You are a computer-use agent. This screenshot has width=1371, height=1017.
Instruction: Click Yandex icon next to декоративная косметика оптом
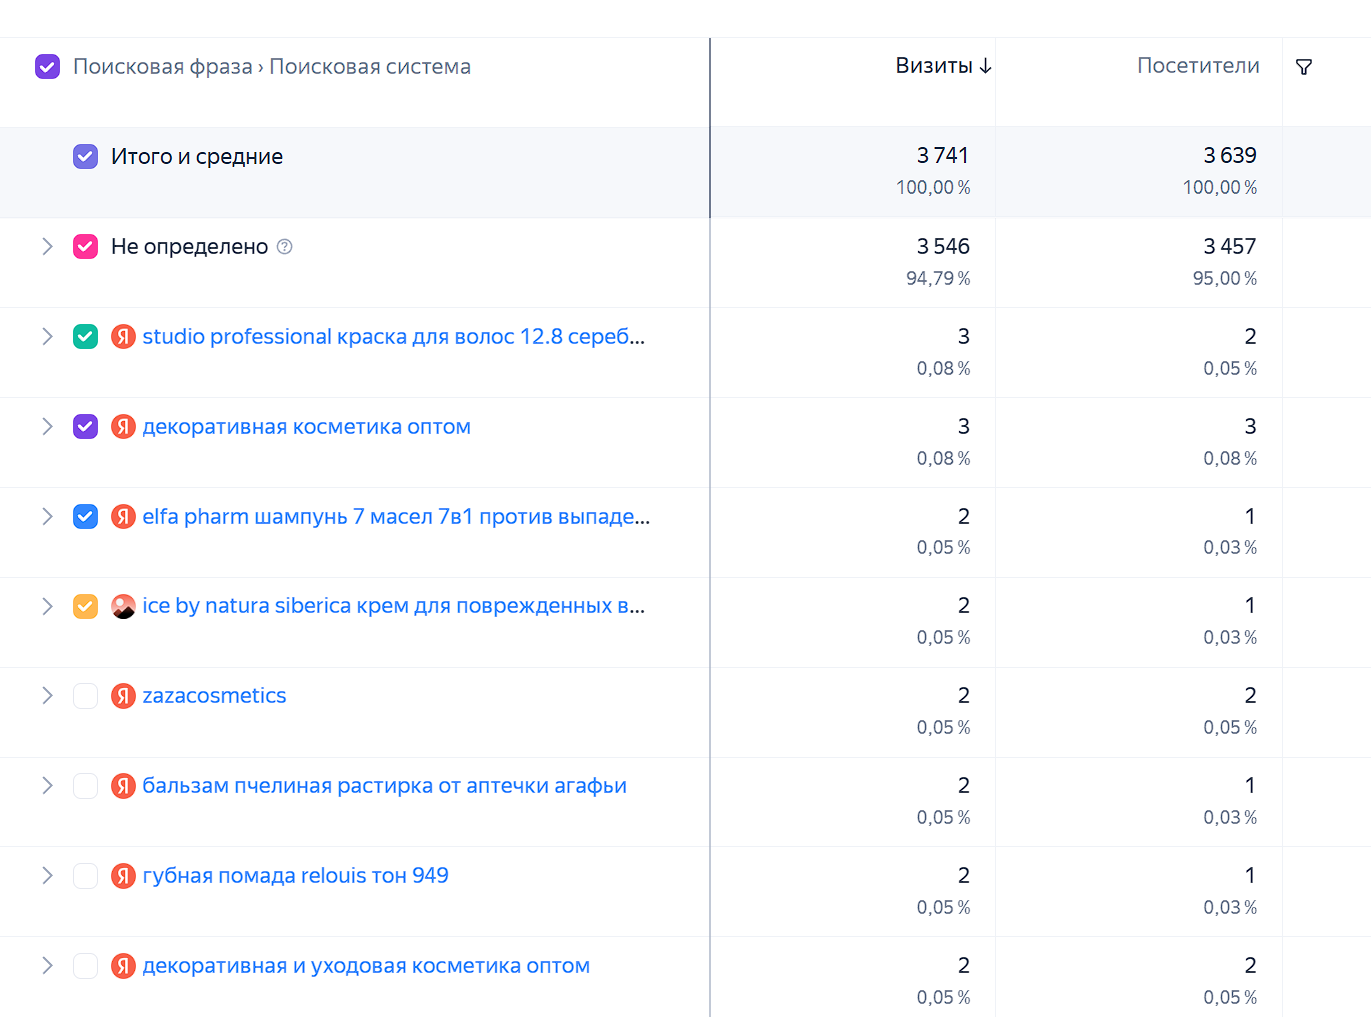[x=123, y=427]
